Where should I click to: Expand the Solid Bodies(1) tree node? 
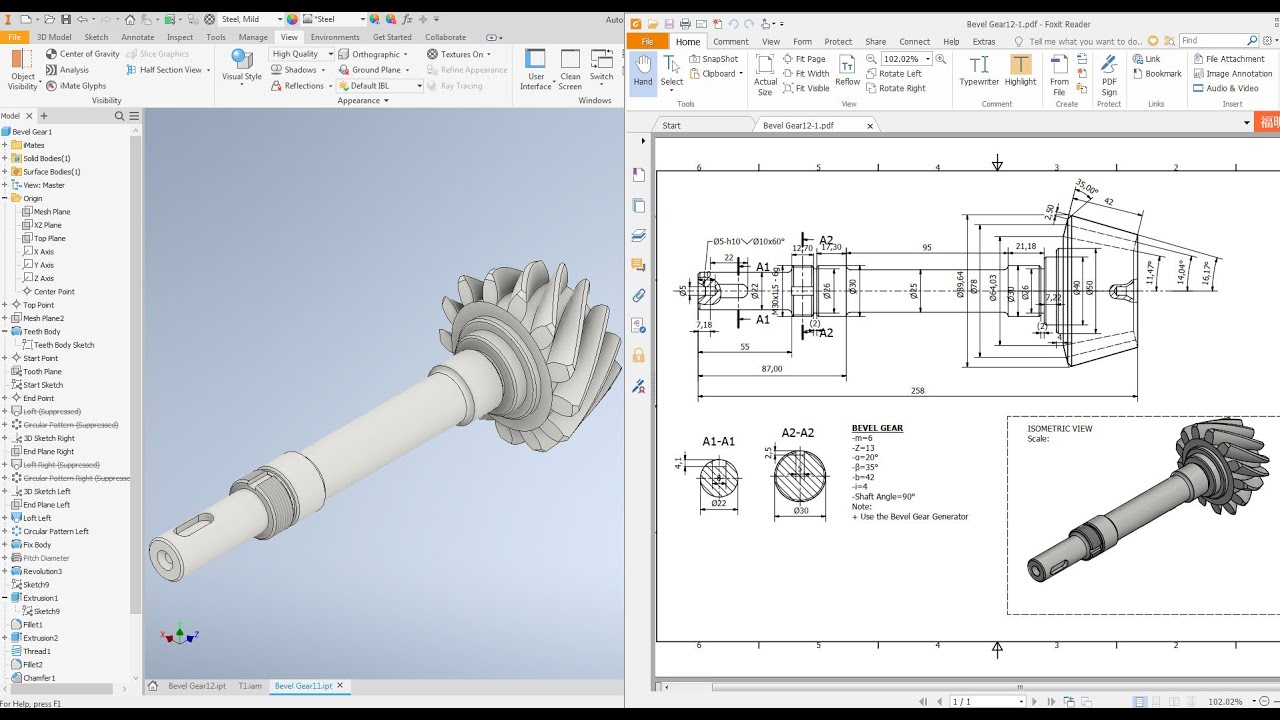coord(5,158)
